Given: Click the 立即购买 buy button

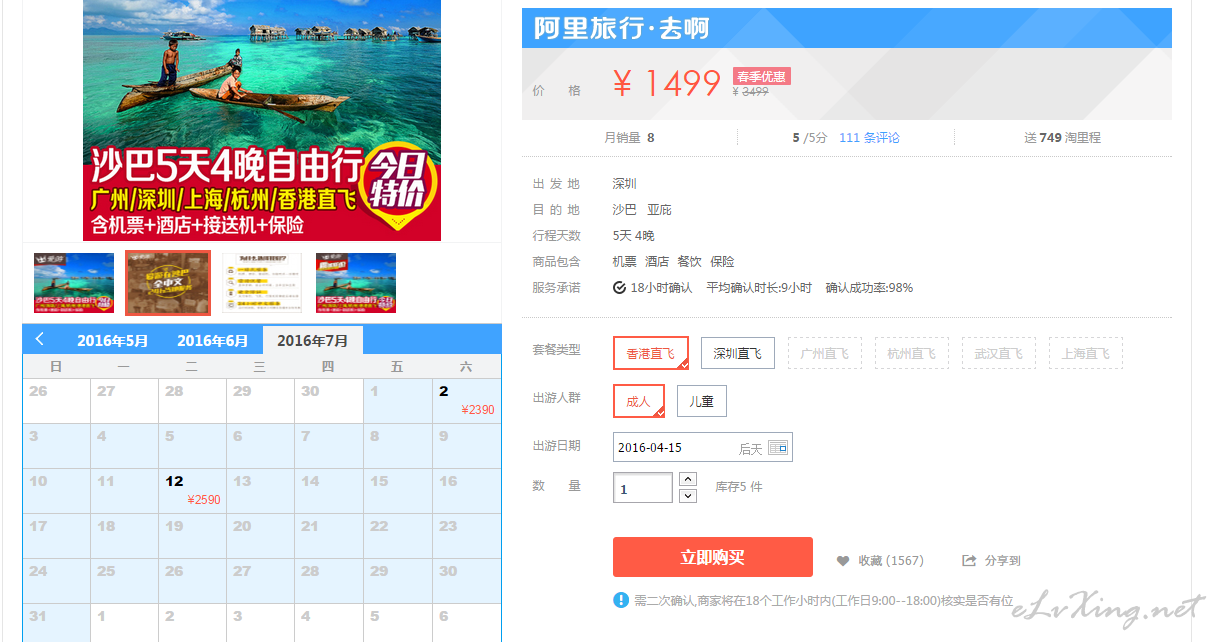Looking at the screenshot, I should point(712,557).
